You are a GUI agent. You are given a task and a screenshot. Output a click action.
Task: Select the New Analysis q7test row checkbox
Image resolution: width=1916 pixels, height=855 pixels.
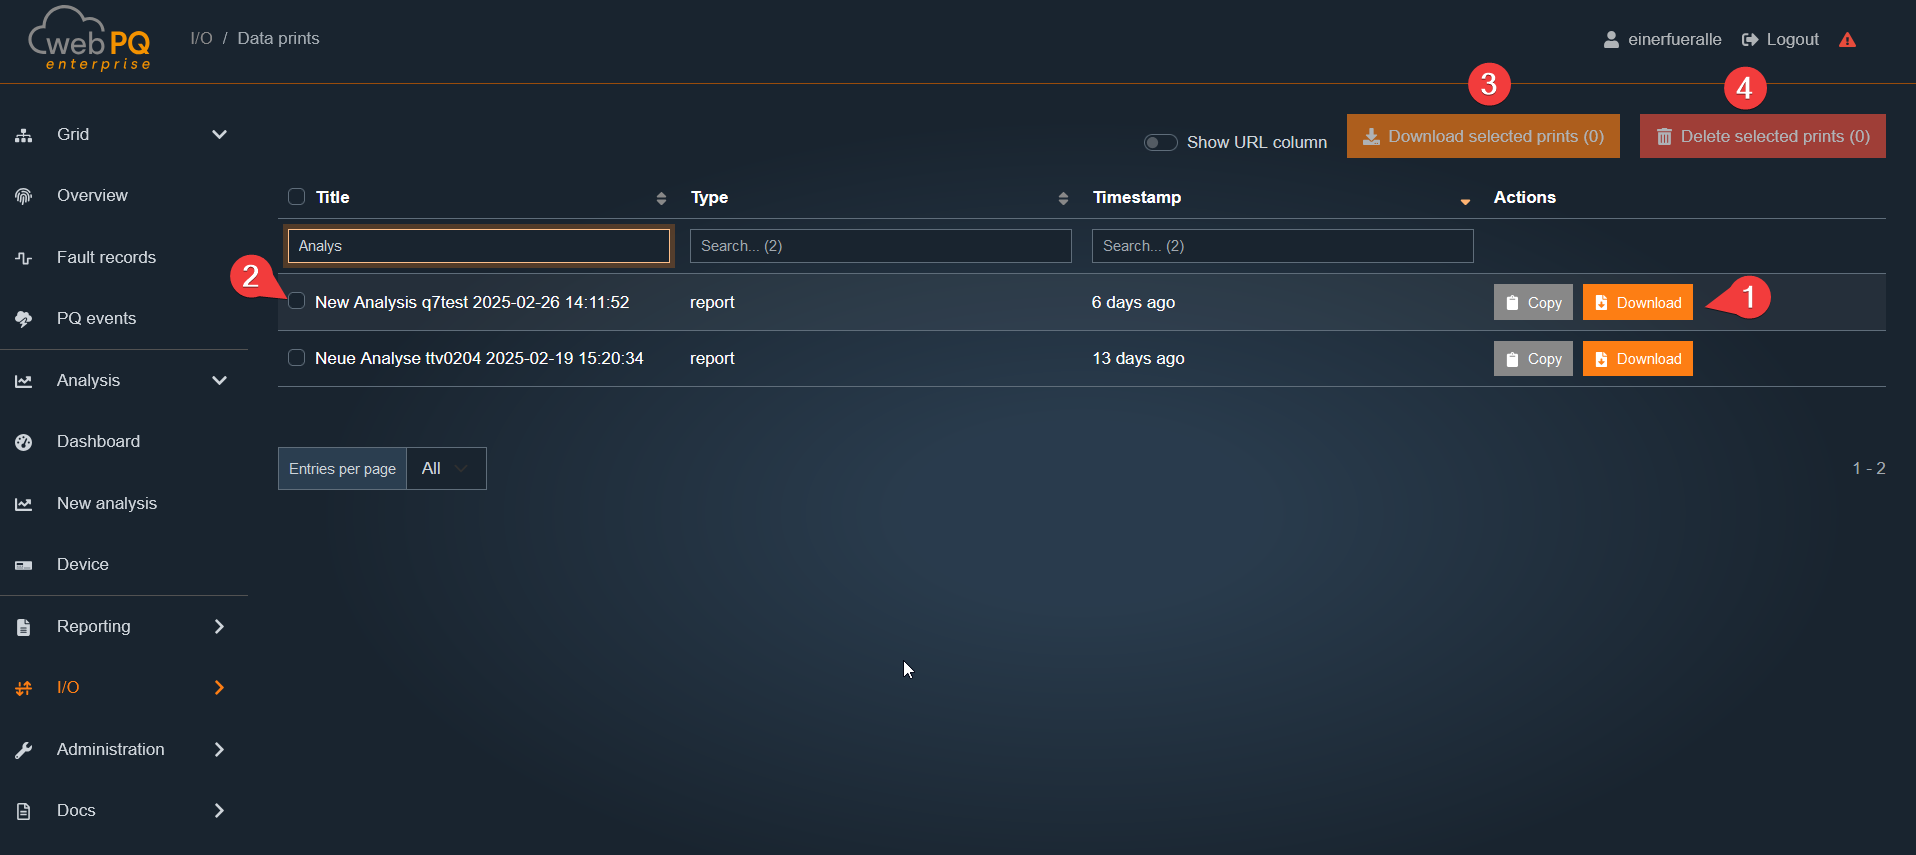coord(296,301)
